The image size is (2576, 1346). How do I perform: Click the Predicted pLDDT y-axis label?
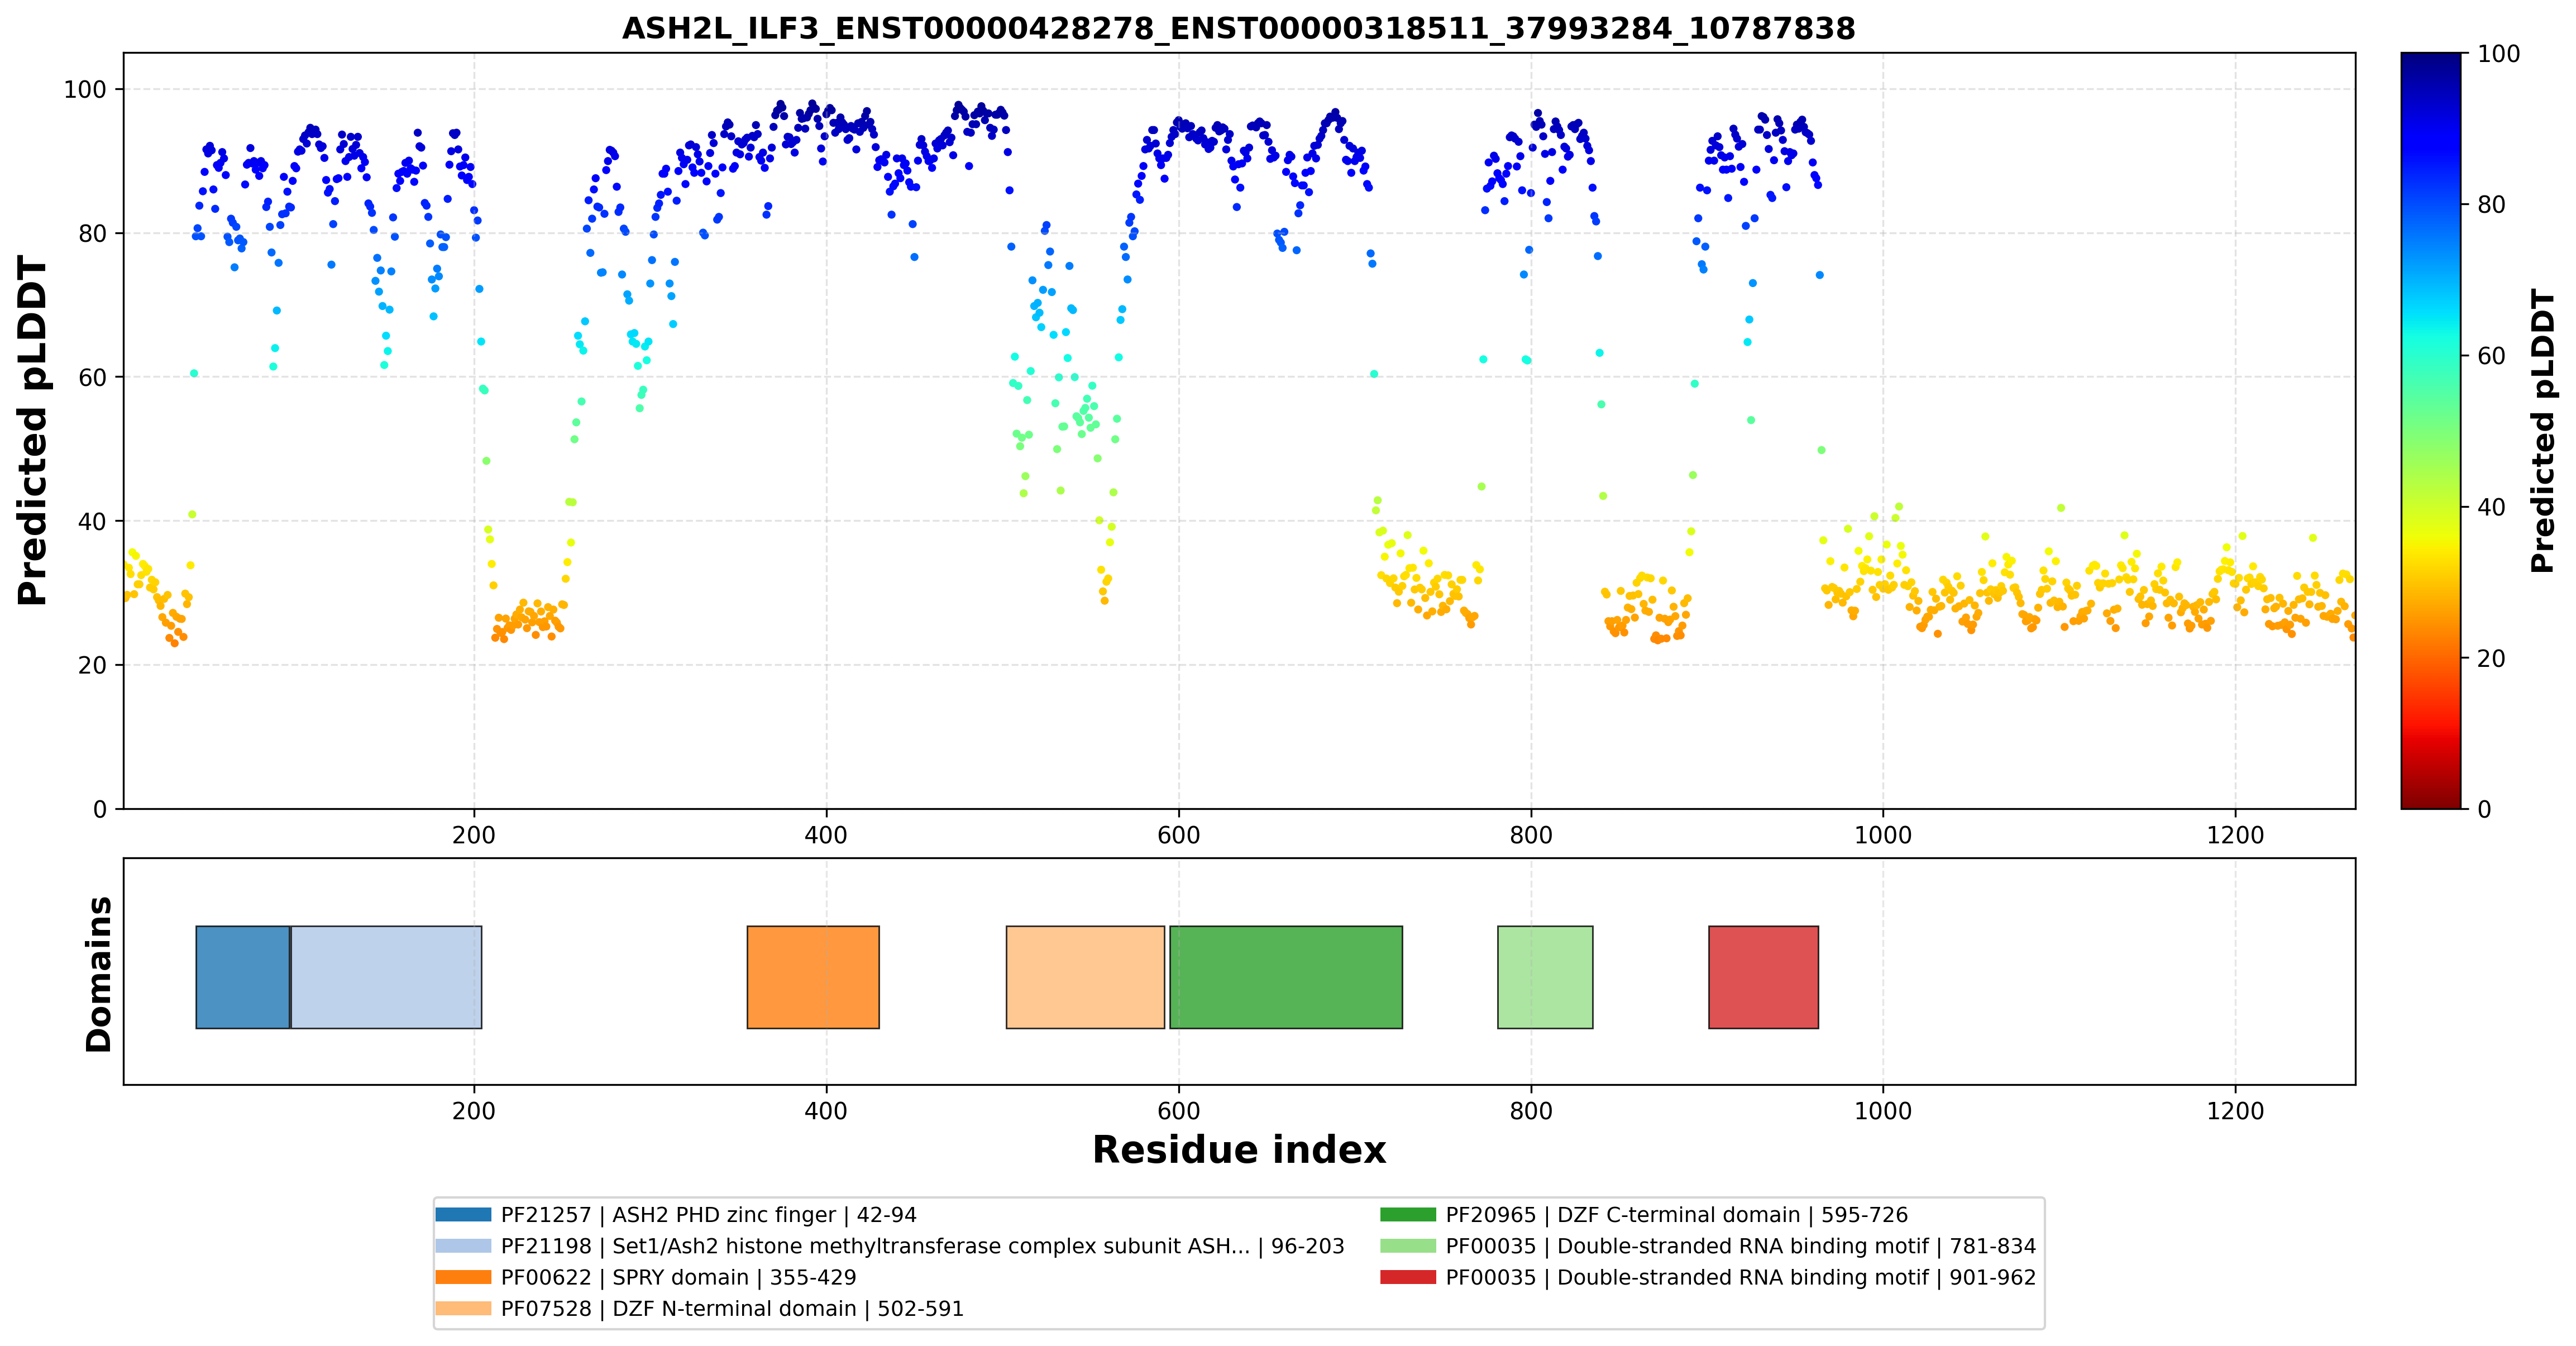(33, 430)
